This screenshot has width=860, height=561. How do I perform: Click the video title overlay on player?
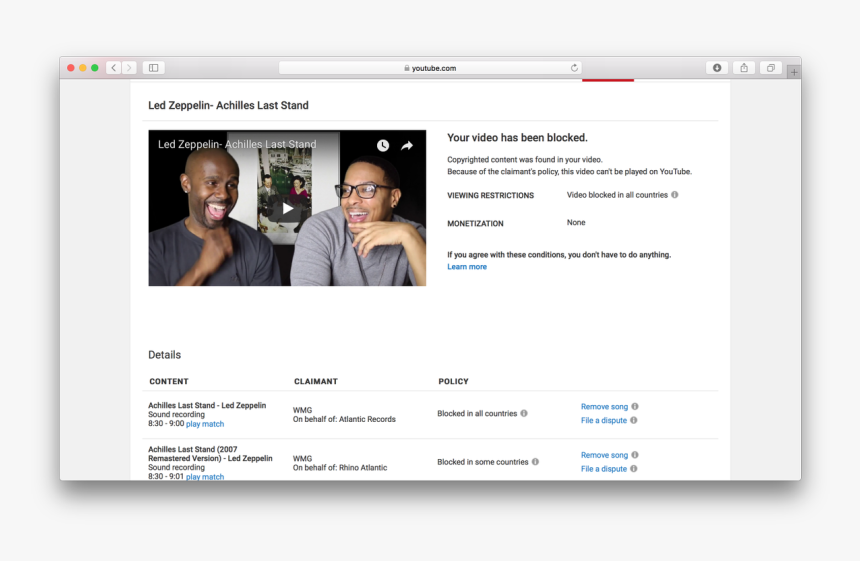(237, 144)
